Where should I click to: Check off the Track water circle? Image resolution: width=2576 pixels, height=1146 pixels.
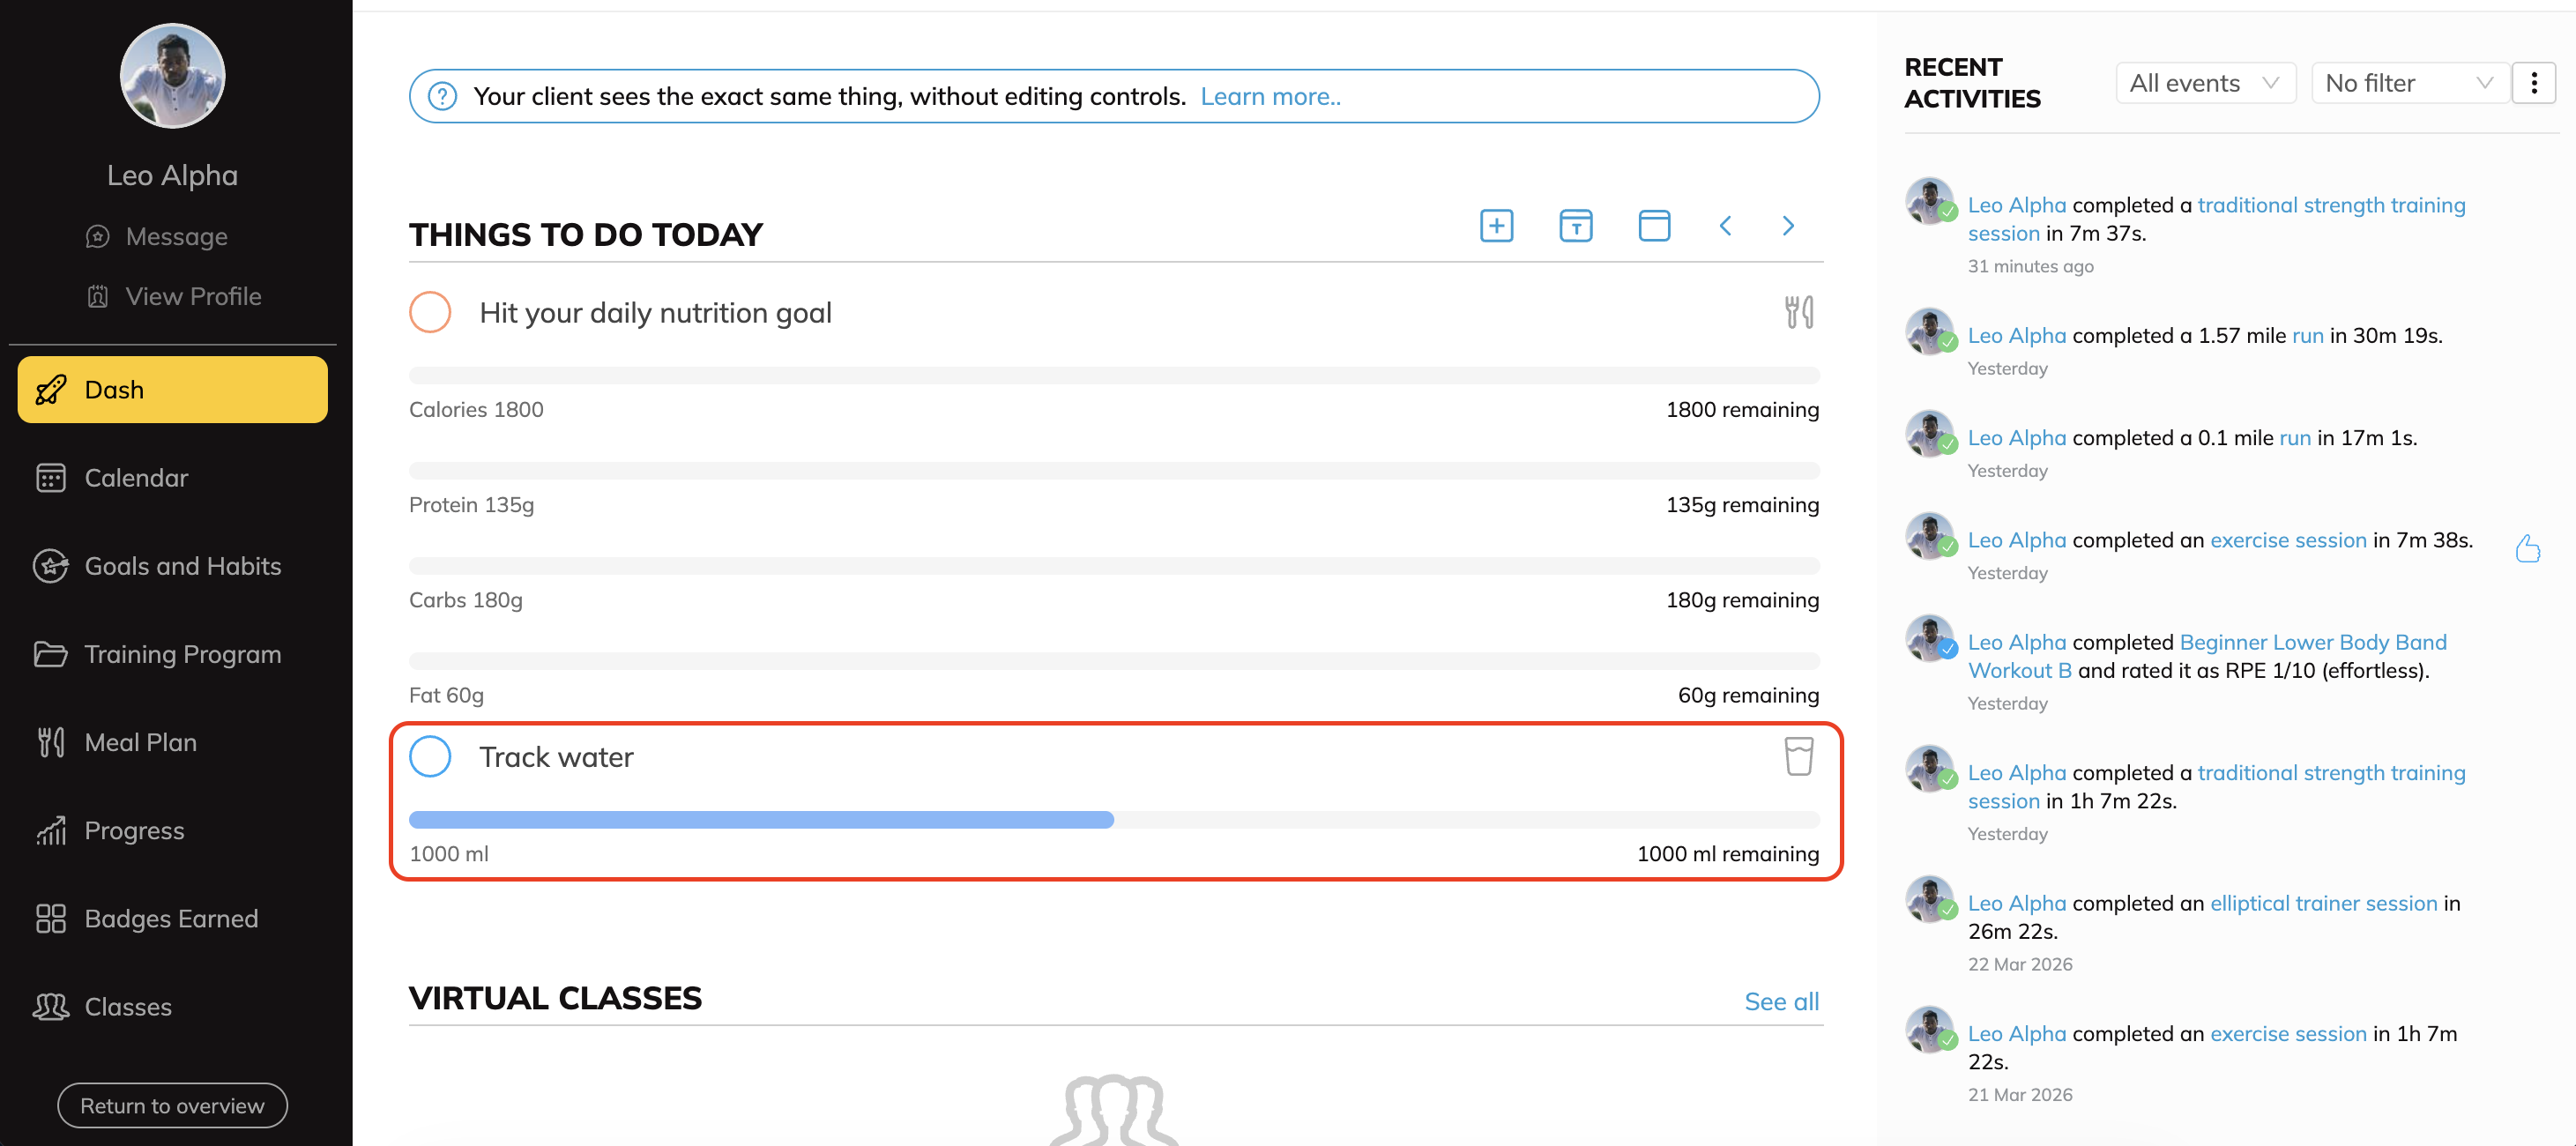[x=430, y=756]
